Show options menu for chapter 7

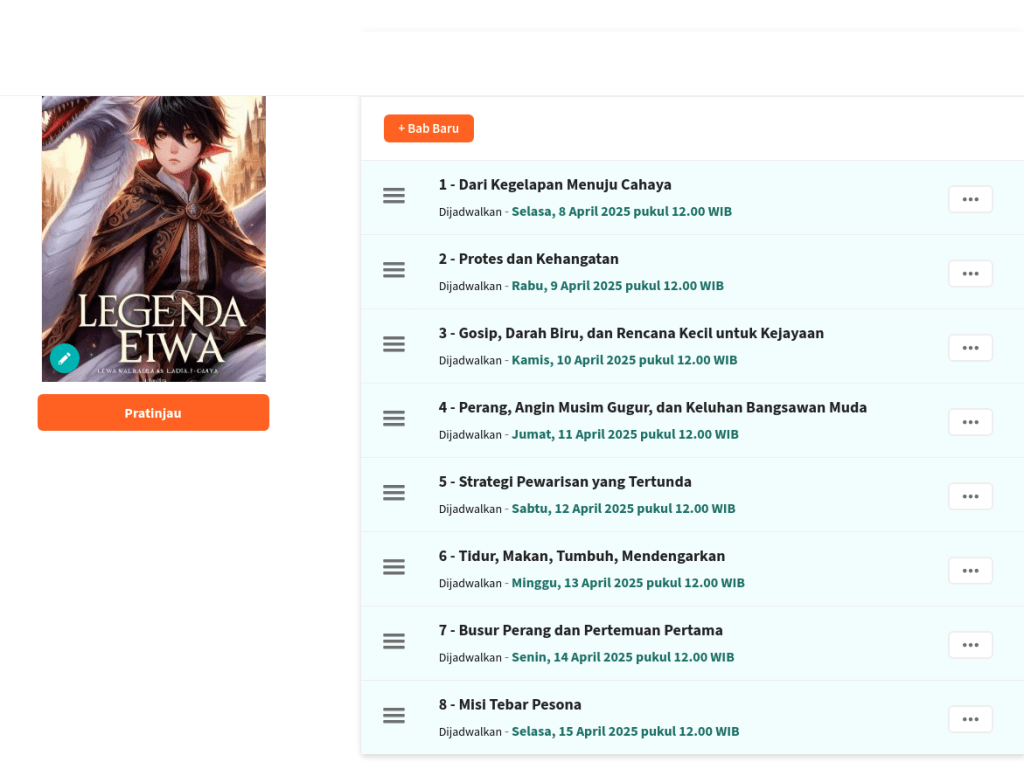point(970,645)
